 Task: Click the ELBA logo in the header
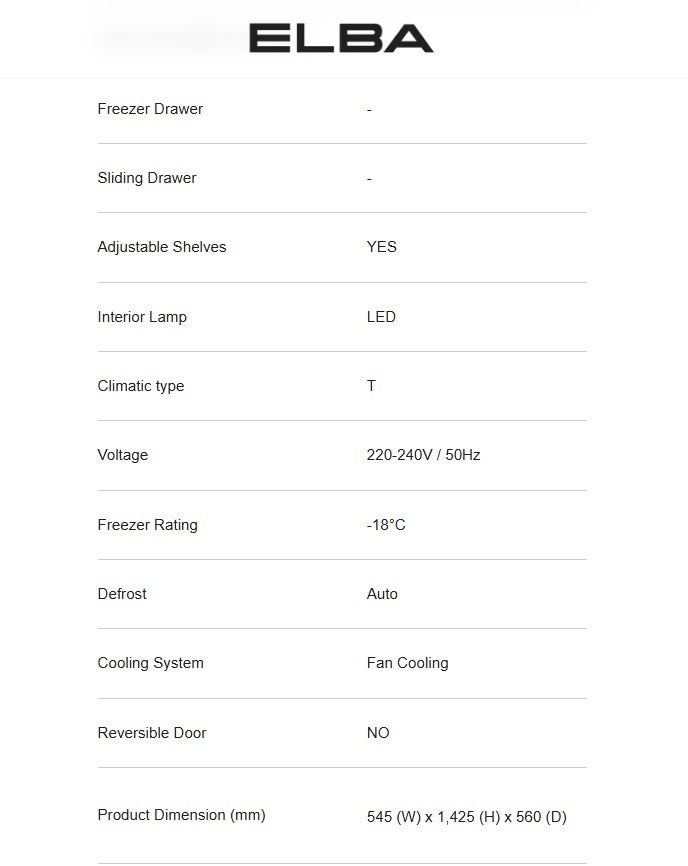[341, 39]
